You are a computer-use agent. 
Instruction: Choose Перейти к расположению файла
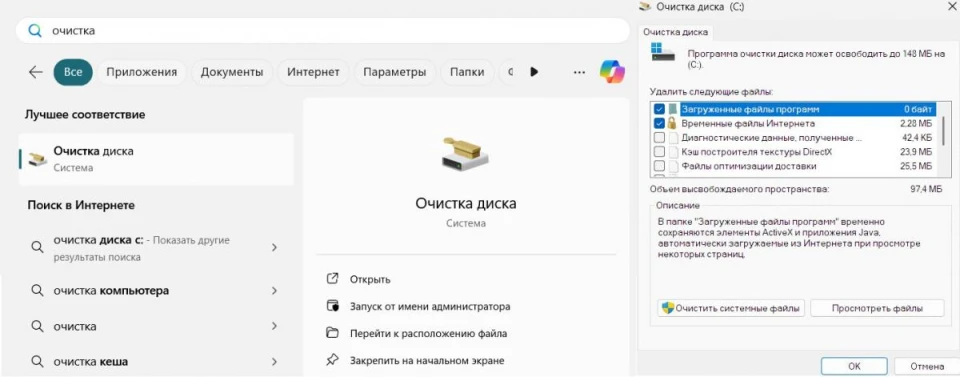click(x=428, y=334)
